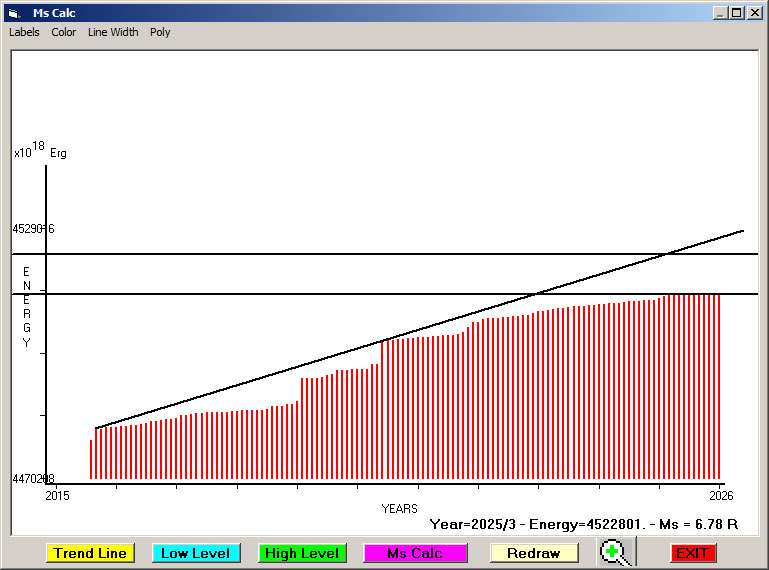Maximize the Ms Calc window
Screen dimensions: 769x570
736,13
